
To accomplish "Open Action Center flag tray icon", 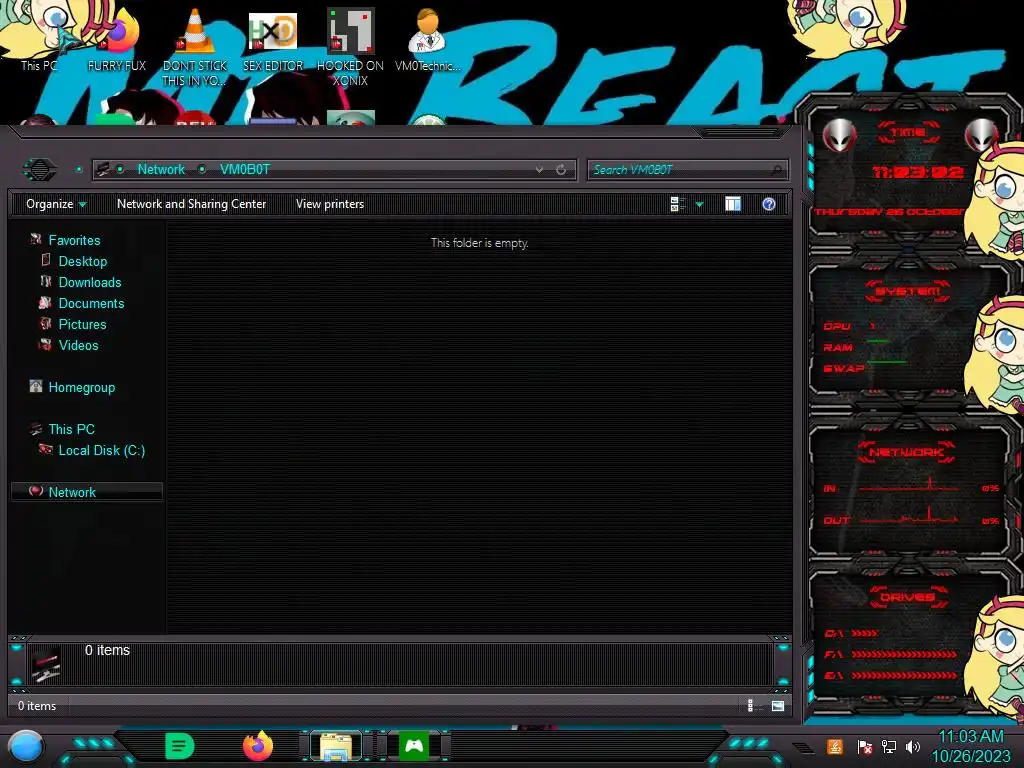I will 864,746.
